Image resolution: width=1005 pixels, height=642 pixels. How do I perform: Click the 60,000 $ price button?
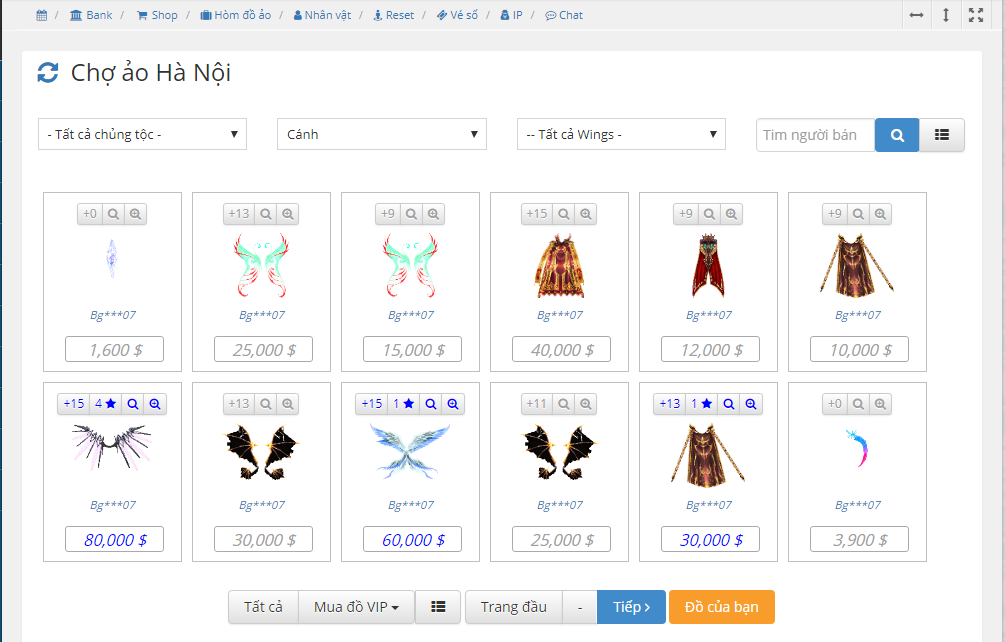(413, 540)
